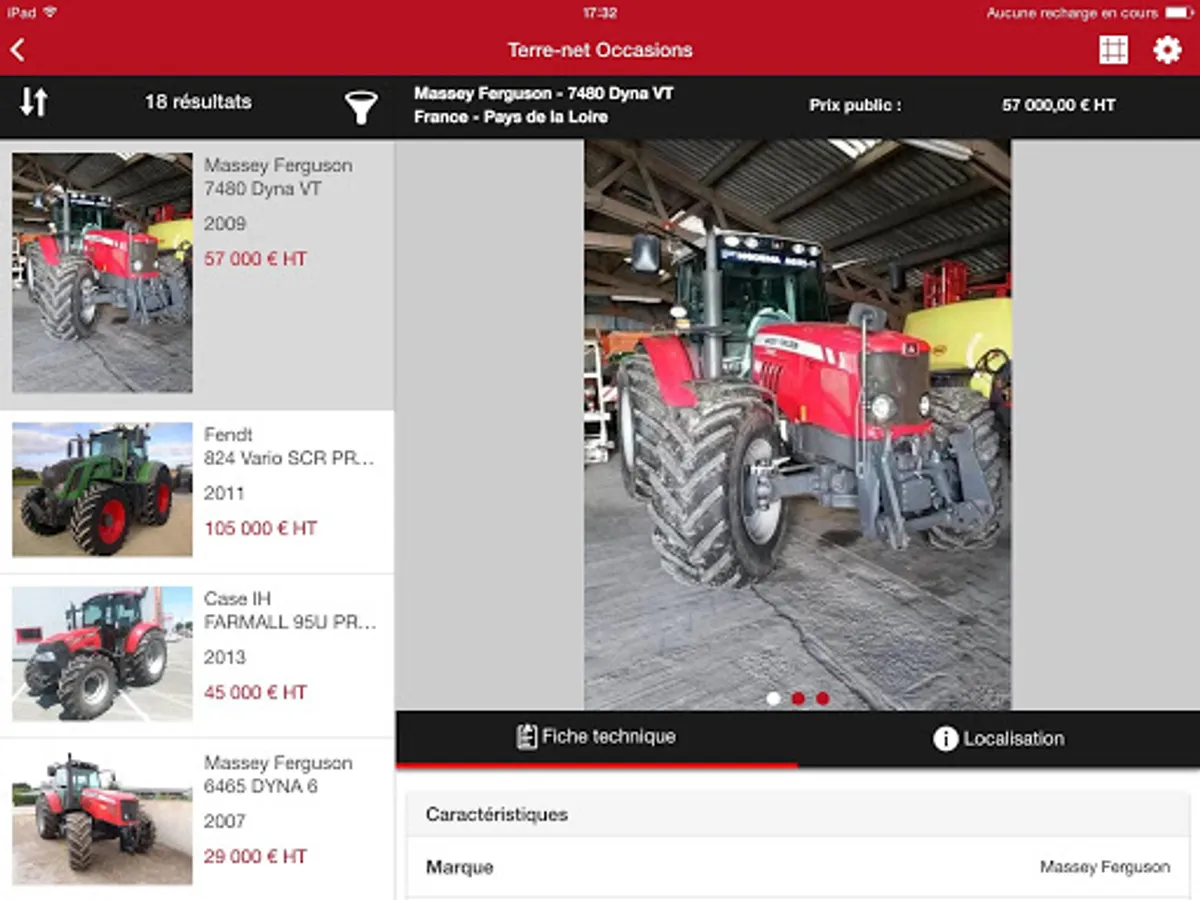Click the year 2007 on 6465 listing

click(x=224, y=821)
